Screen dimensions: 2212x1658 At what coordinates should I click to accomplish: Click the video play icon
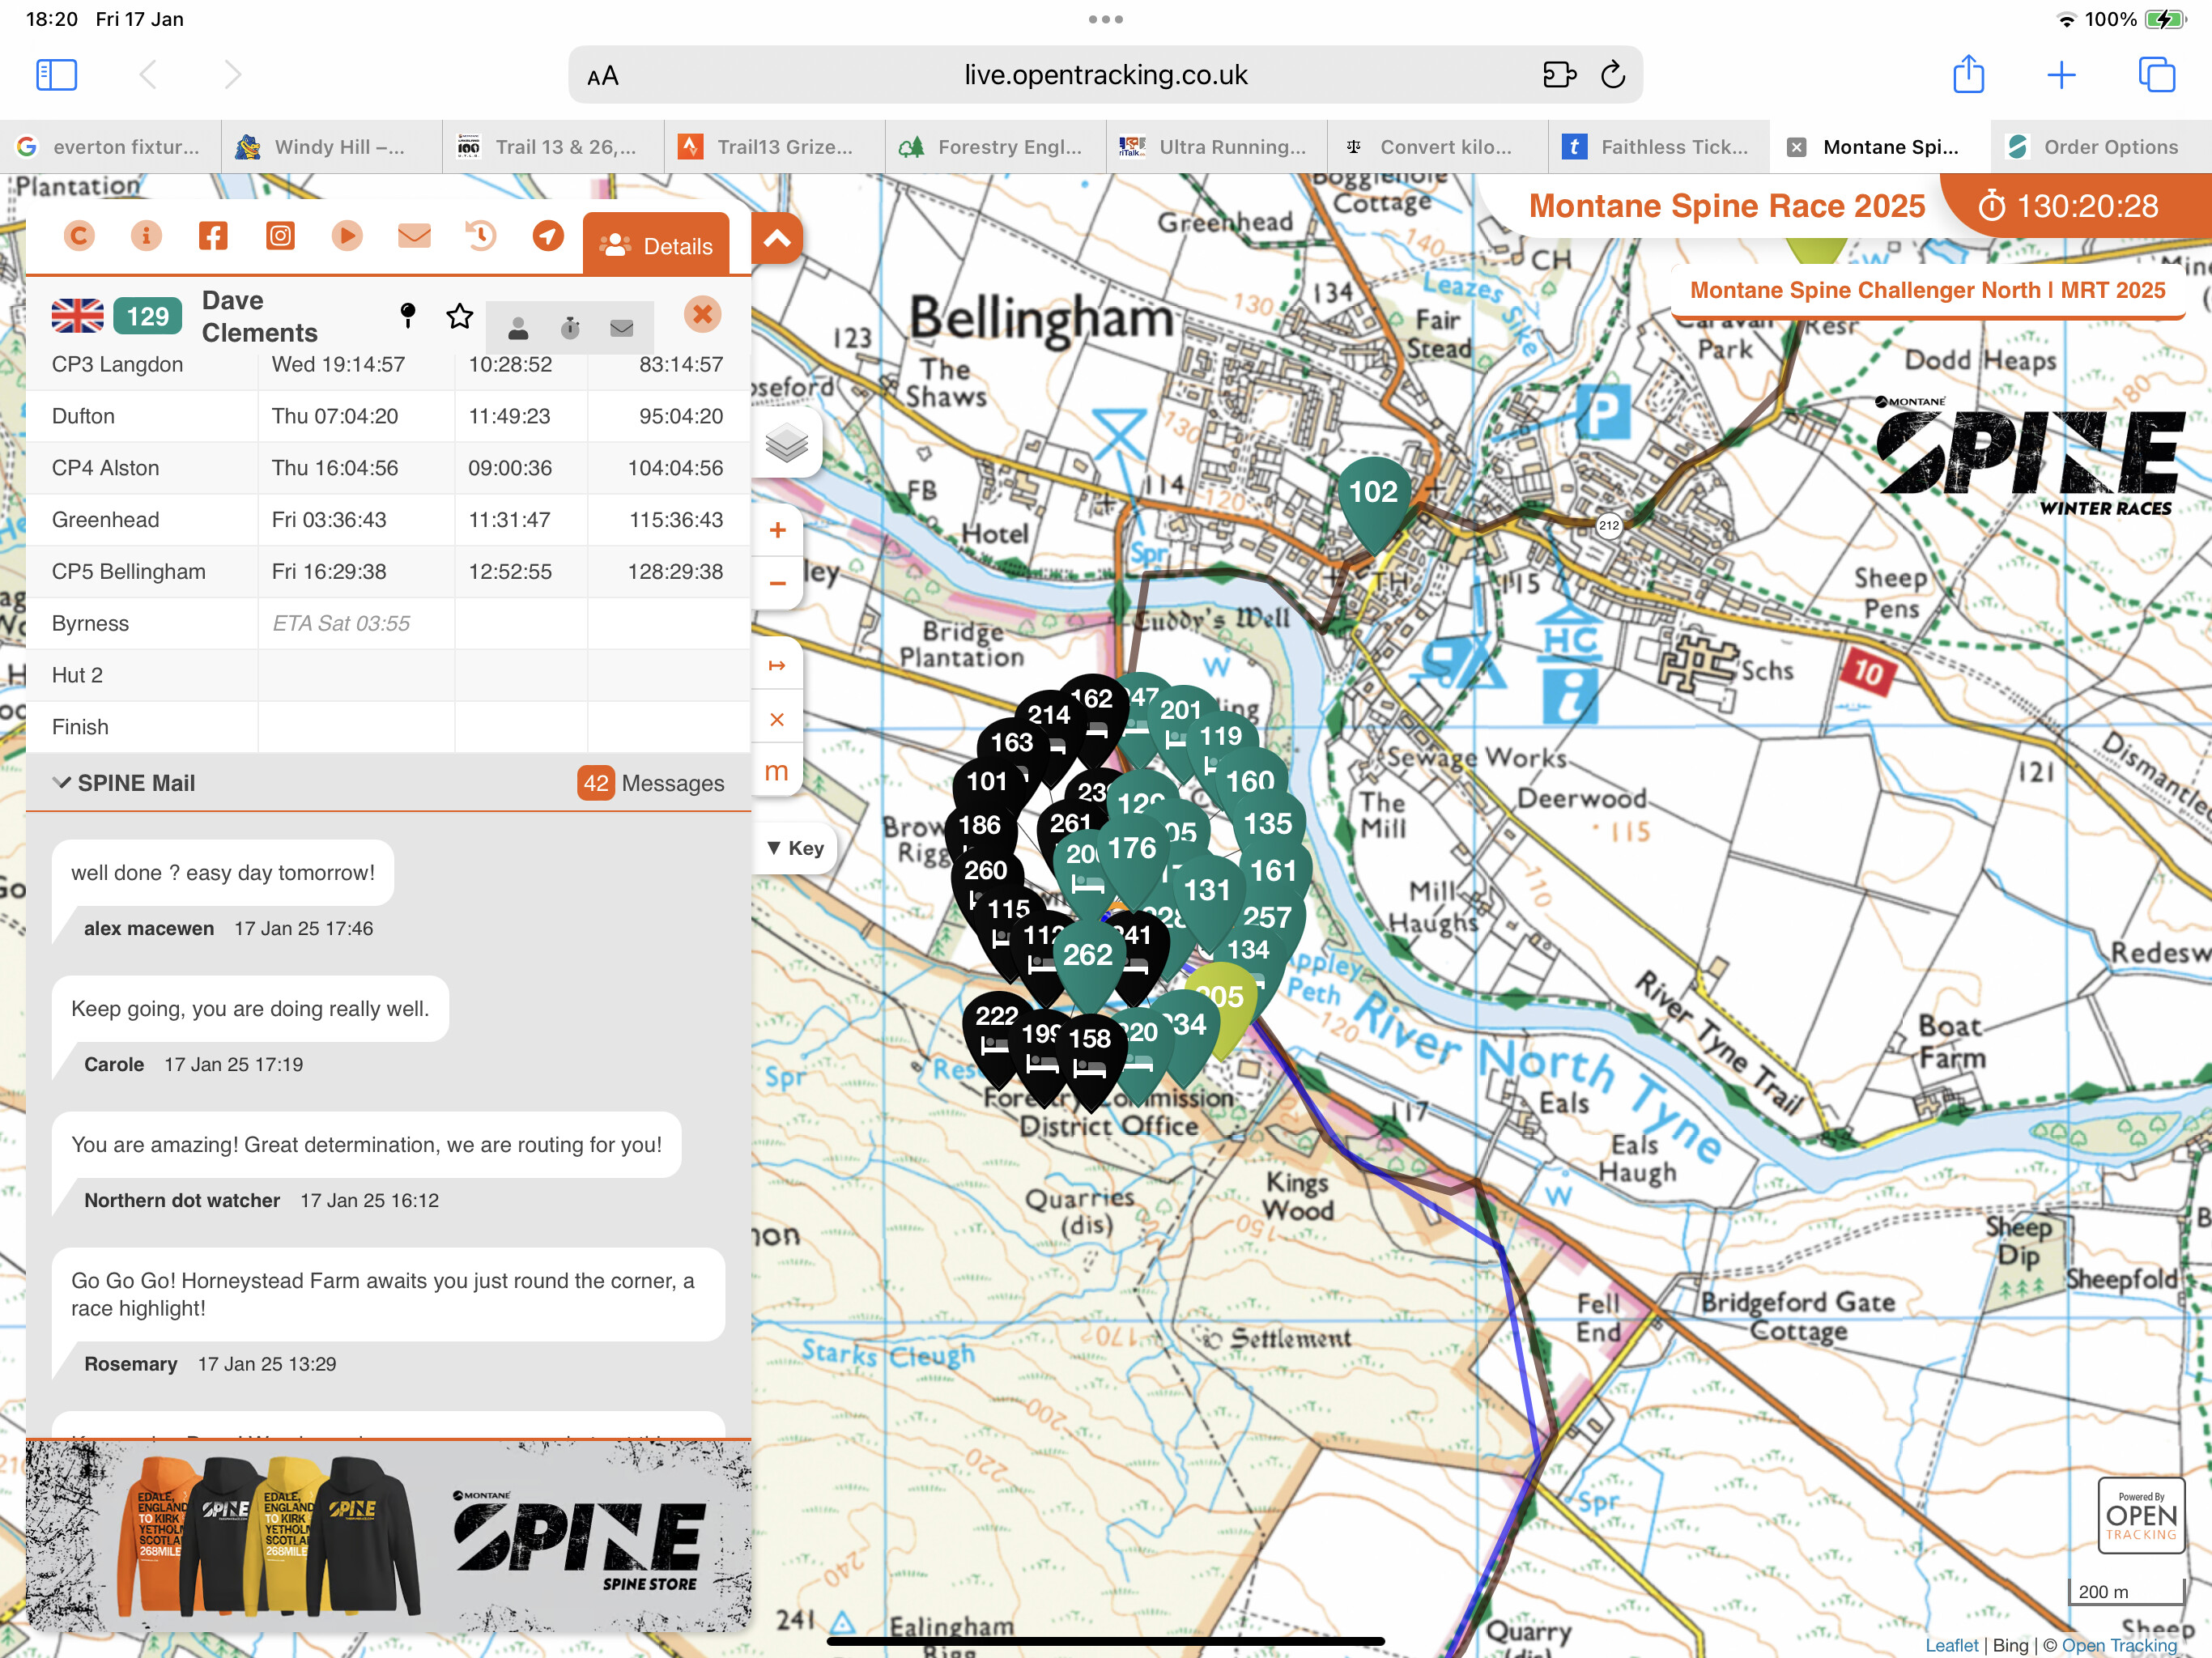(347, 235)
